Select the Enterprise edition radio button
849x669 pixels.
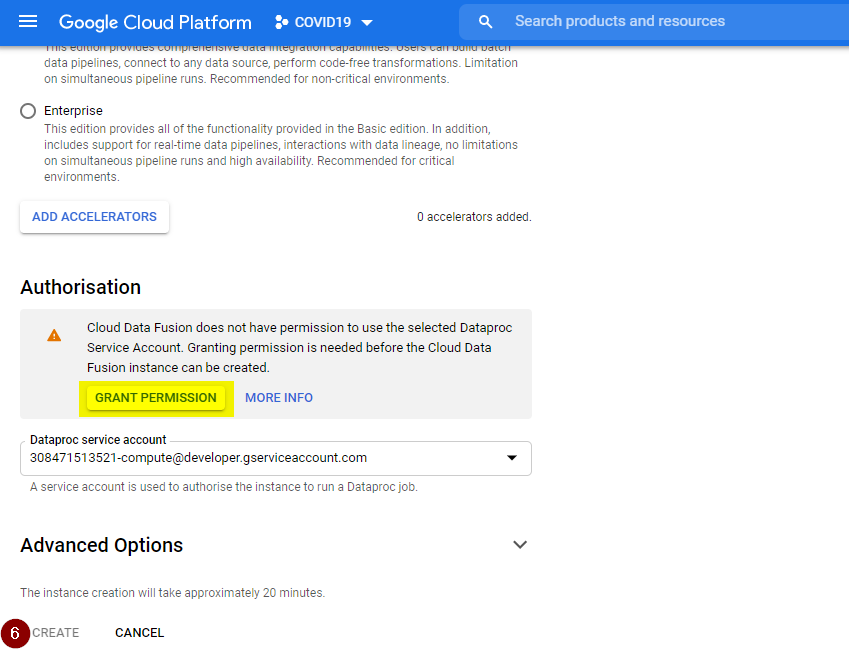pos(28,111)
